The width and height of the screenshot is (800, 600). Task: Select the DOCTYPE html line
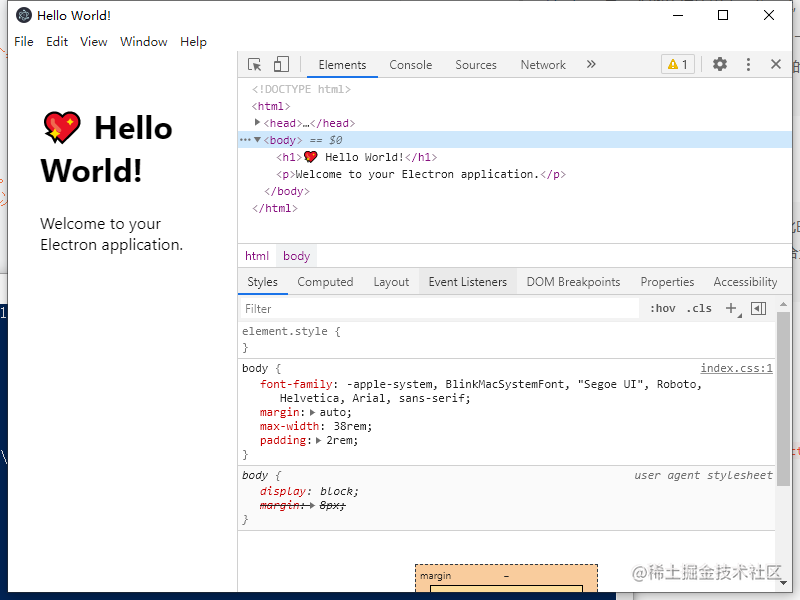click(x=301, y=89)
